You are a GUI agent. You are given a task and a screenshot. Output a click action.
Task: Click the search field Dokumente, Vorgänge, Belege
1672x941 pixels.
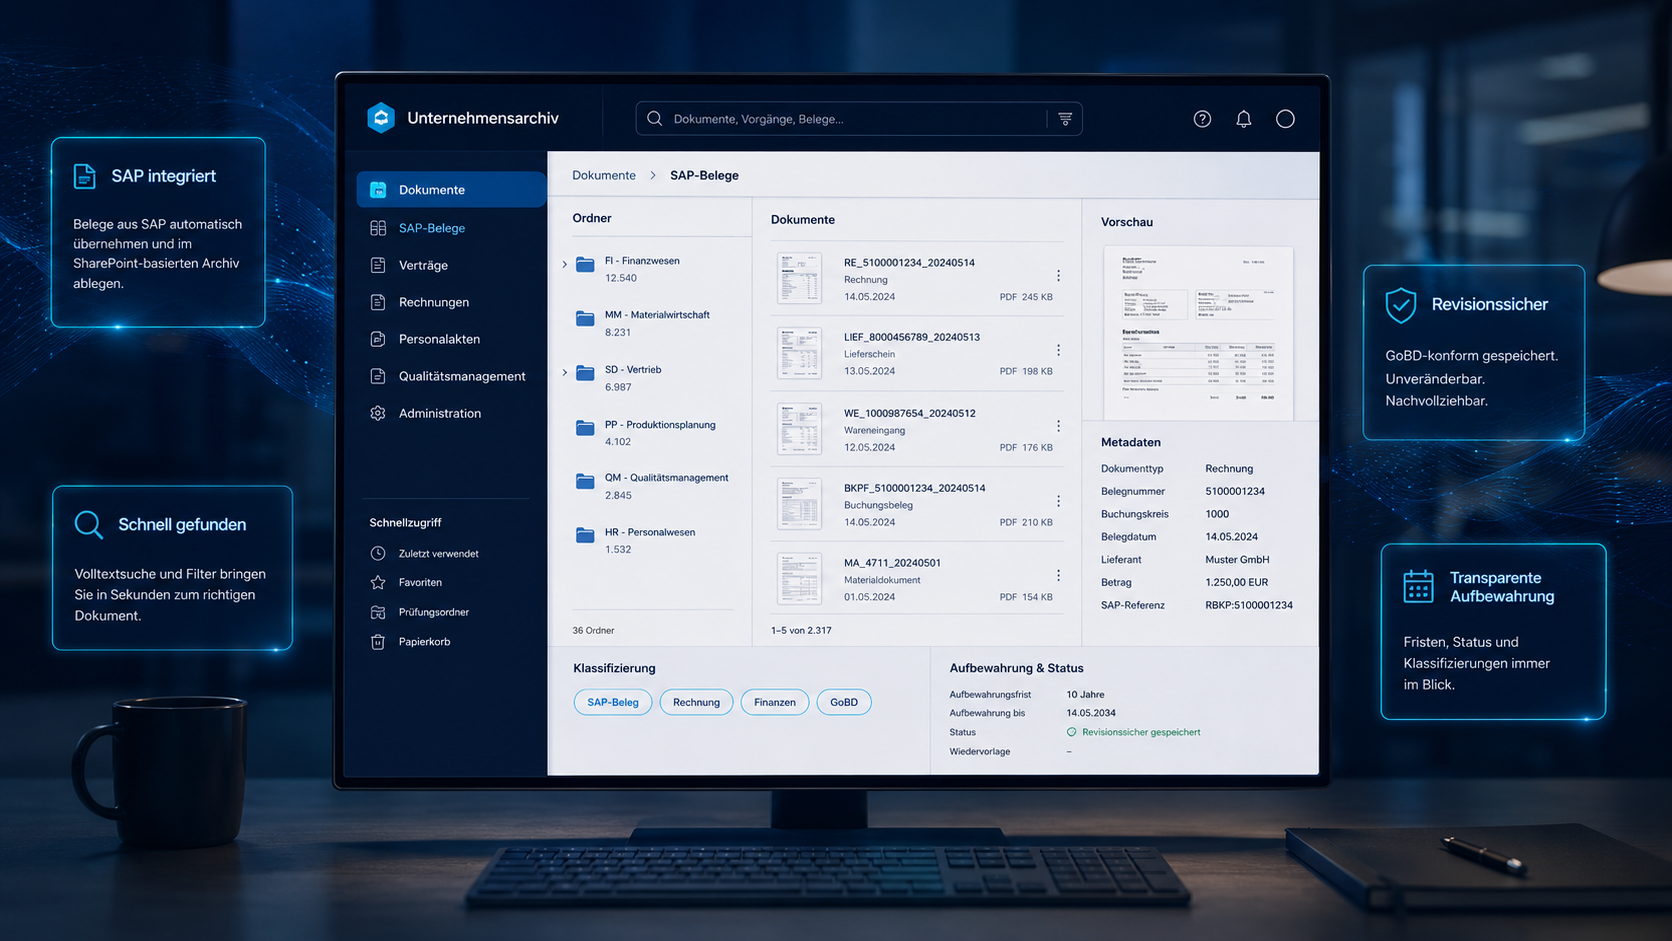point(855,119)
